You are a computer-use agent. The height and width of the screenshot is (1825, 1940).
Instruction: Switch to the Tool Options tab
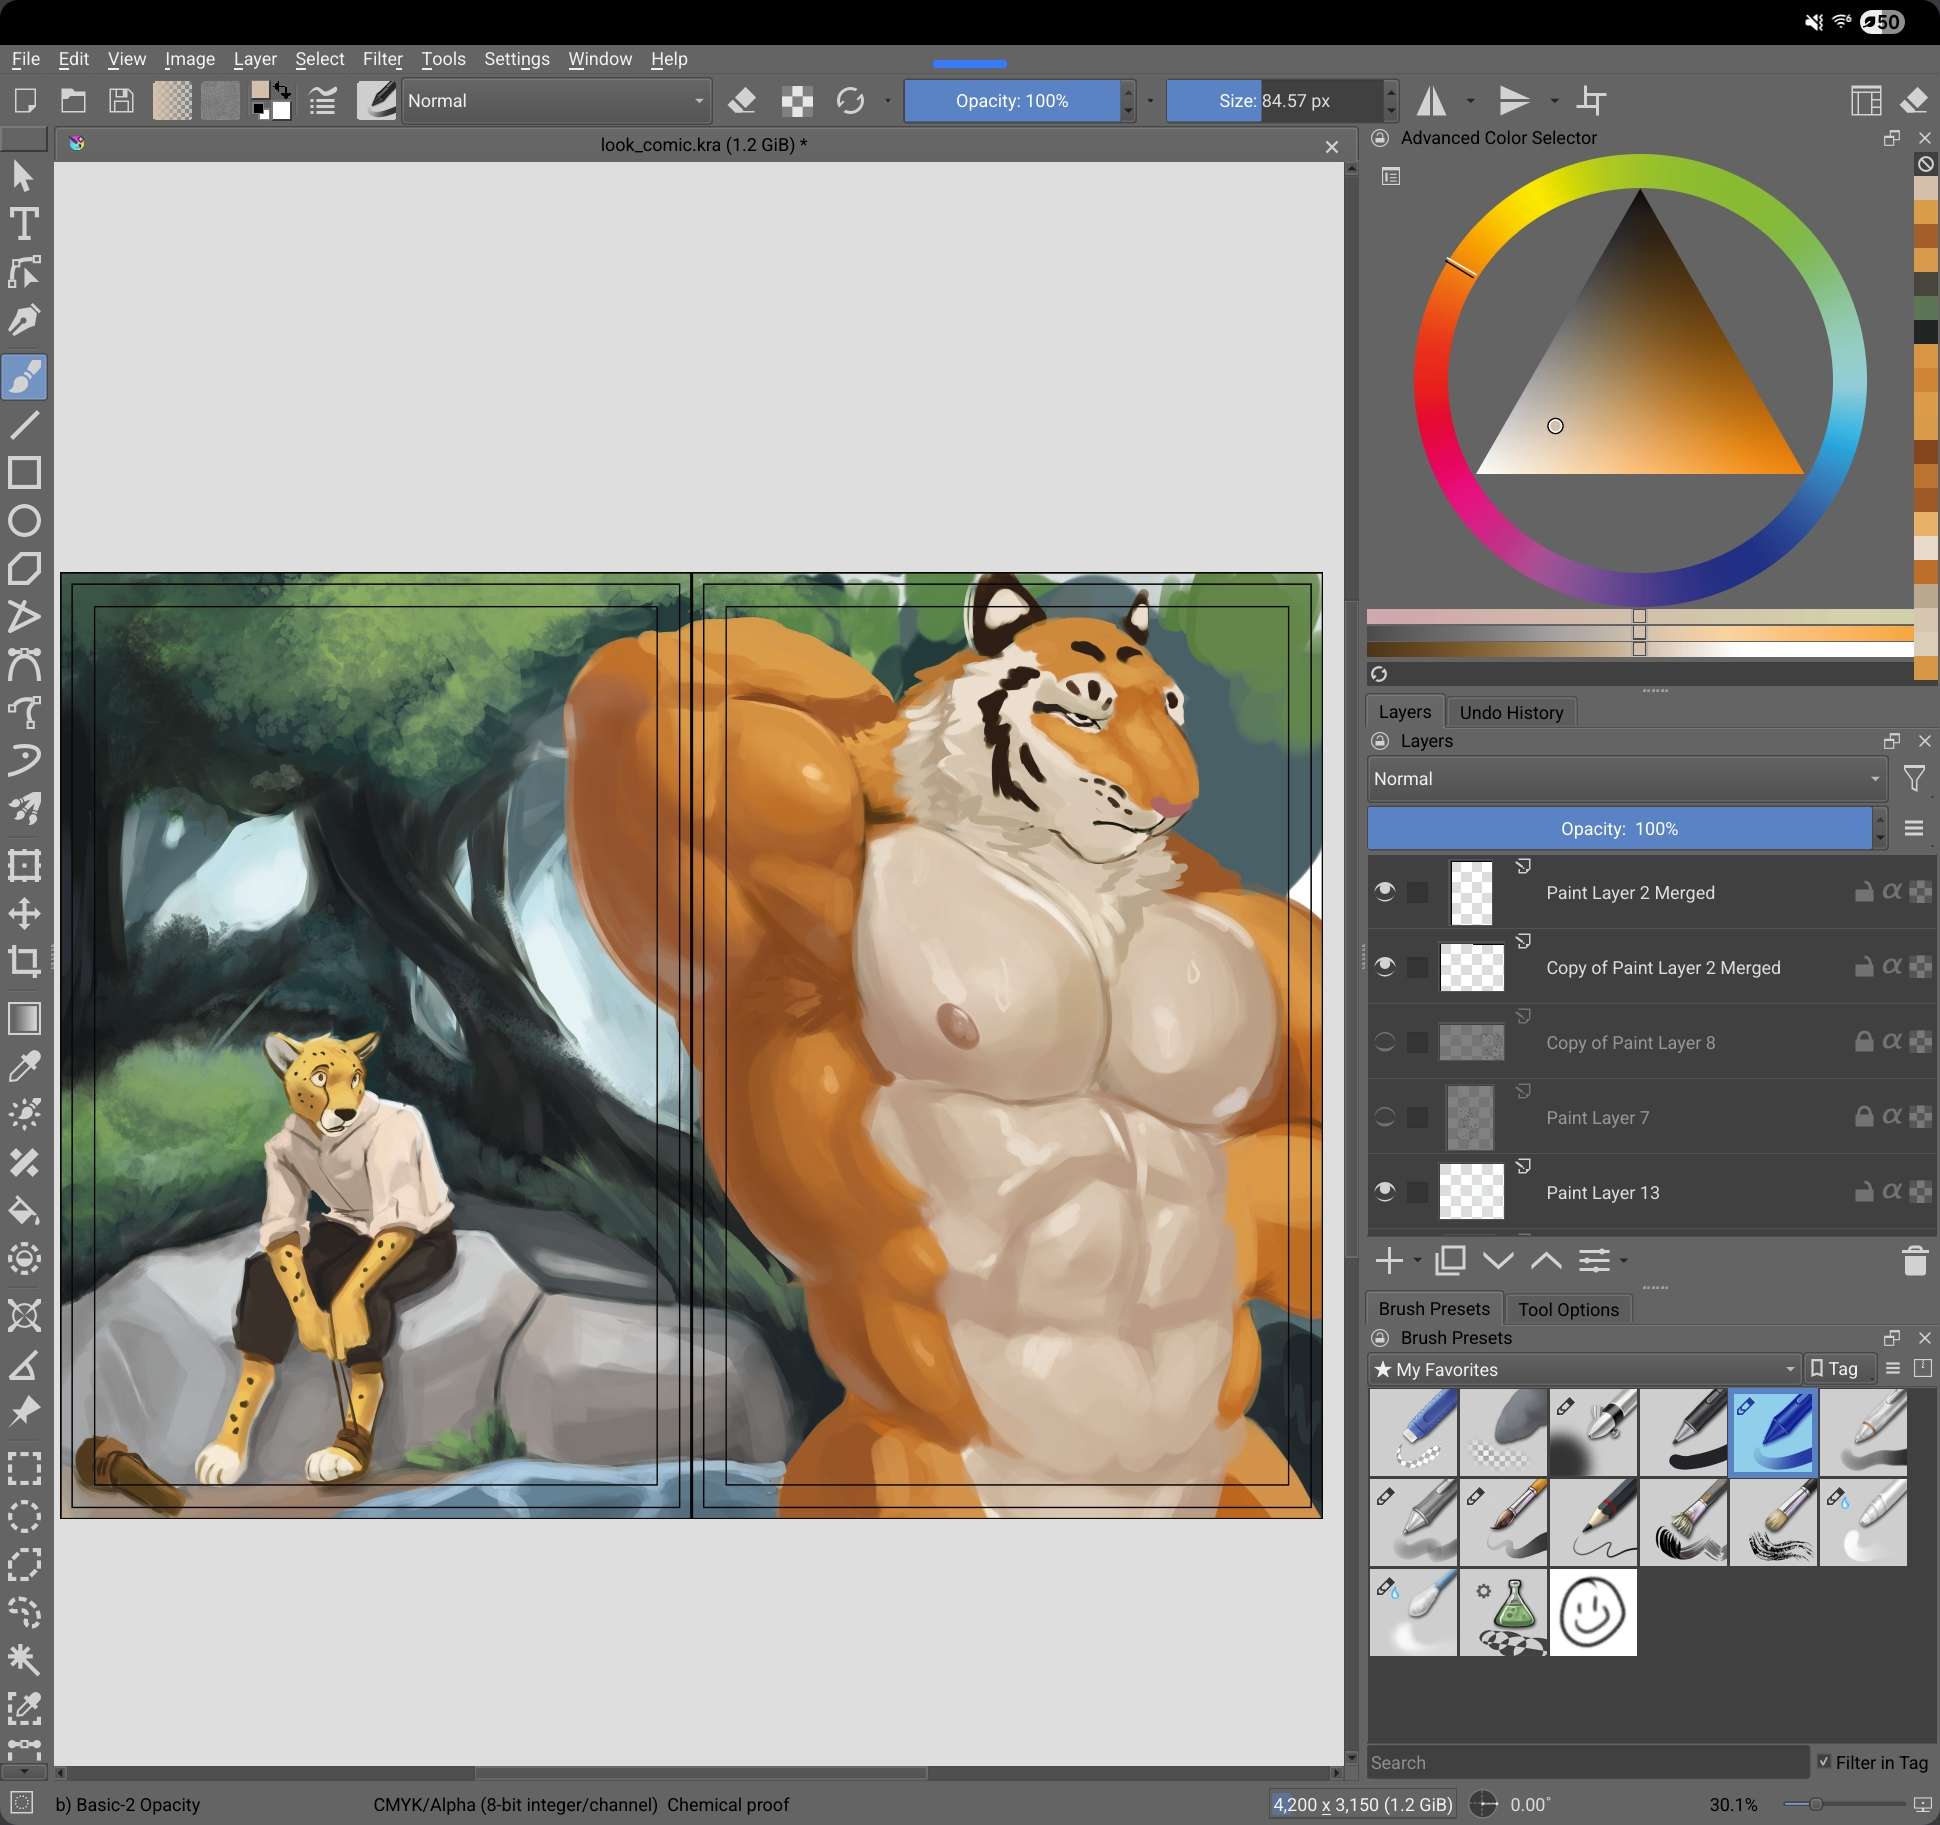click(1567, 1309)
